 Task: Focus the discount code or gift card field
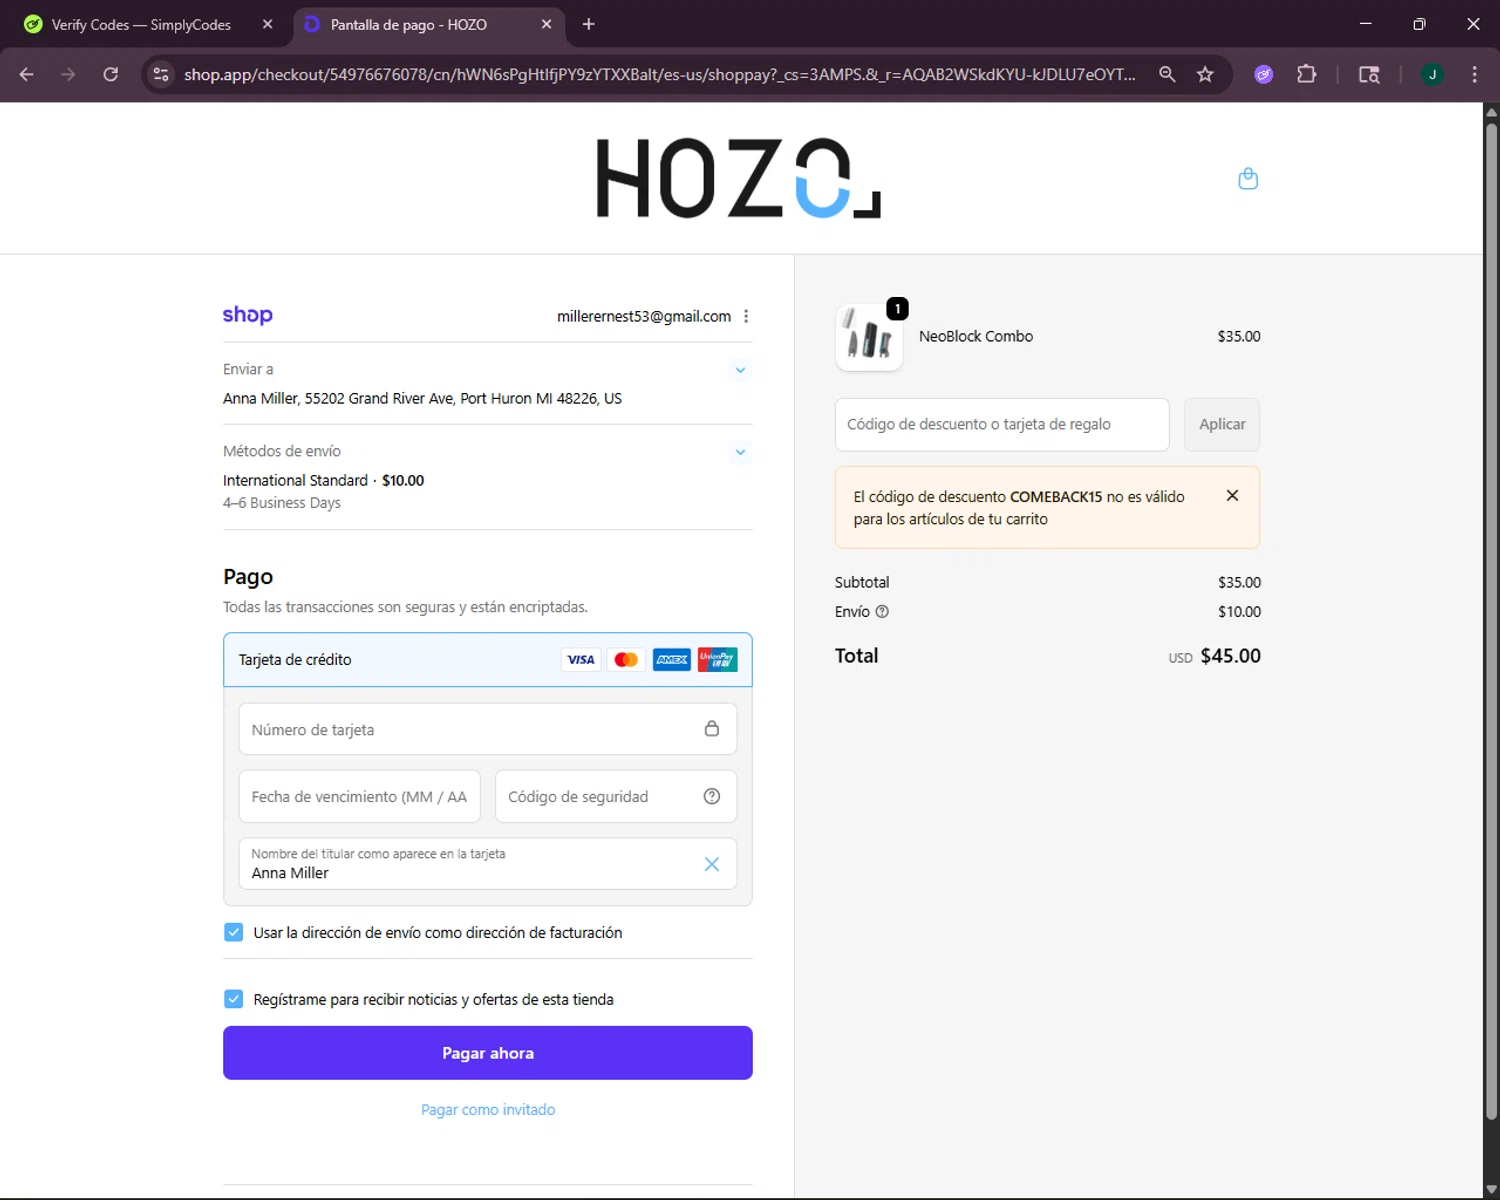coord(1002,424)
